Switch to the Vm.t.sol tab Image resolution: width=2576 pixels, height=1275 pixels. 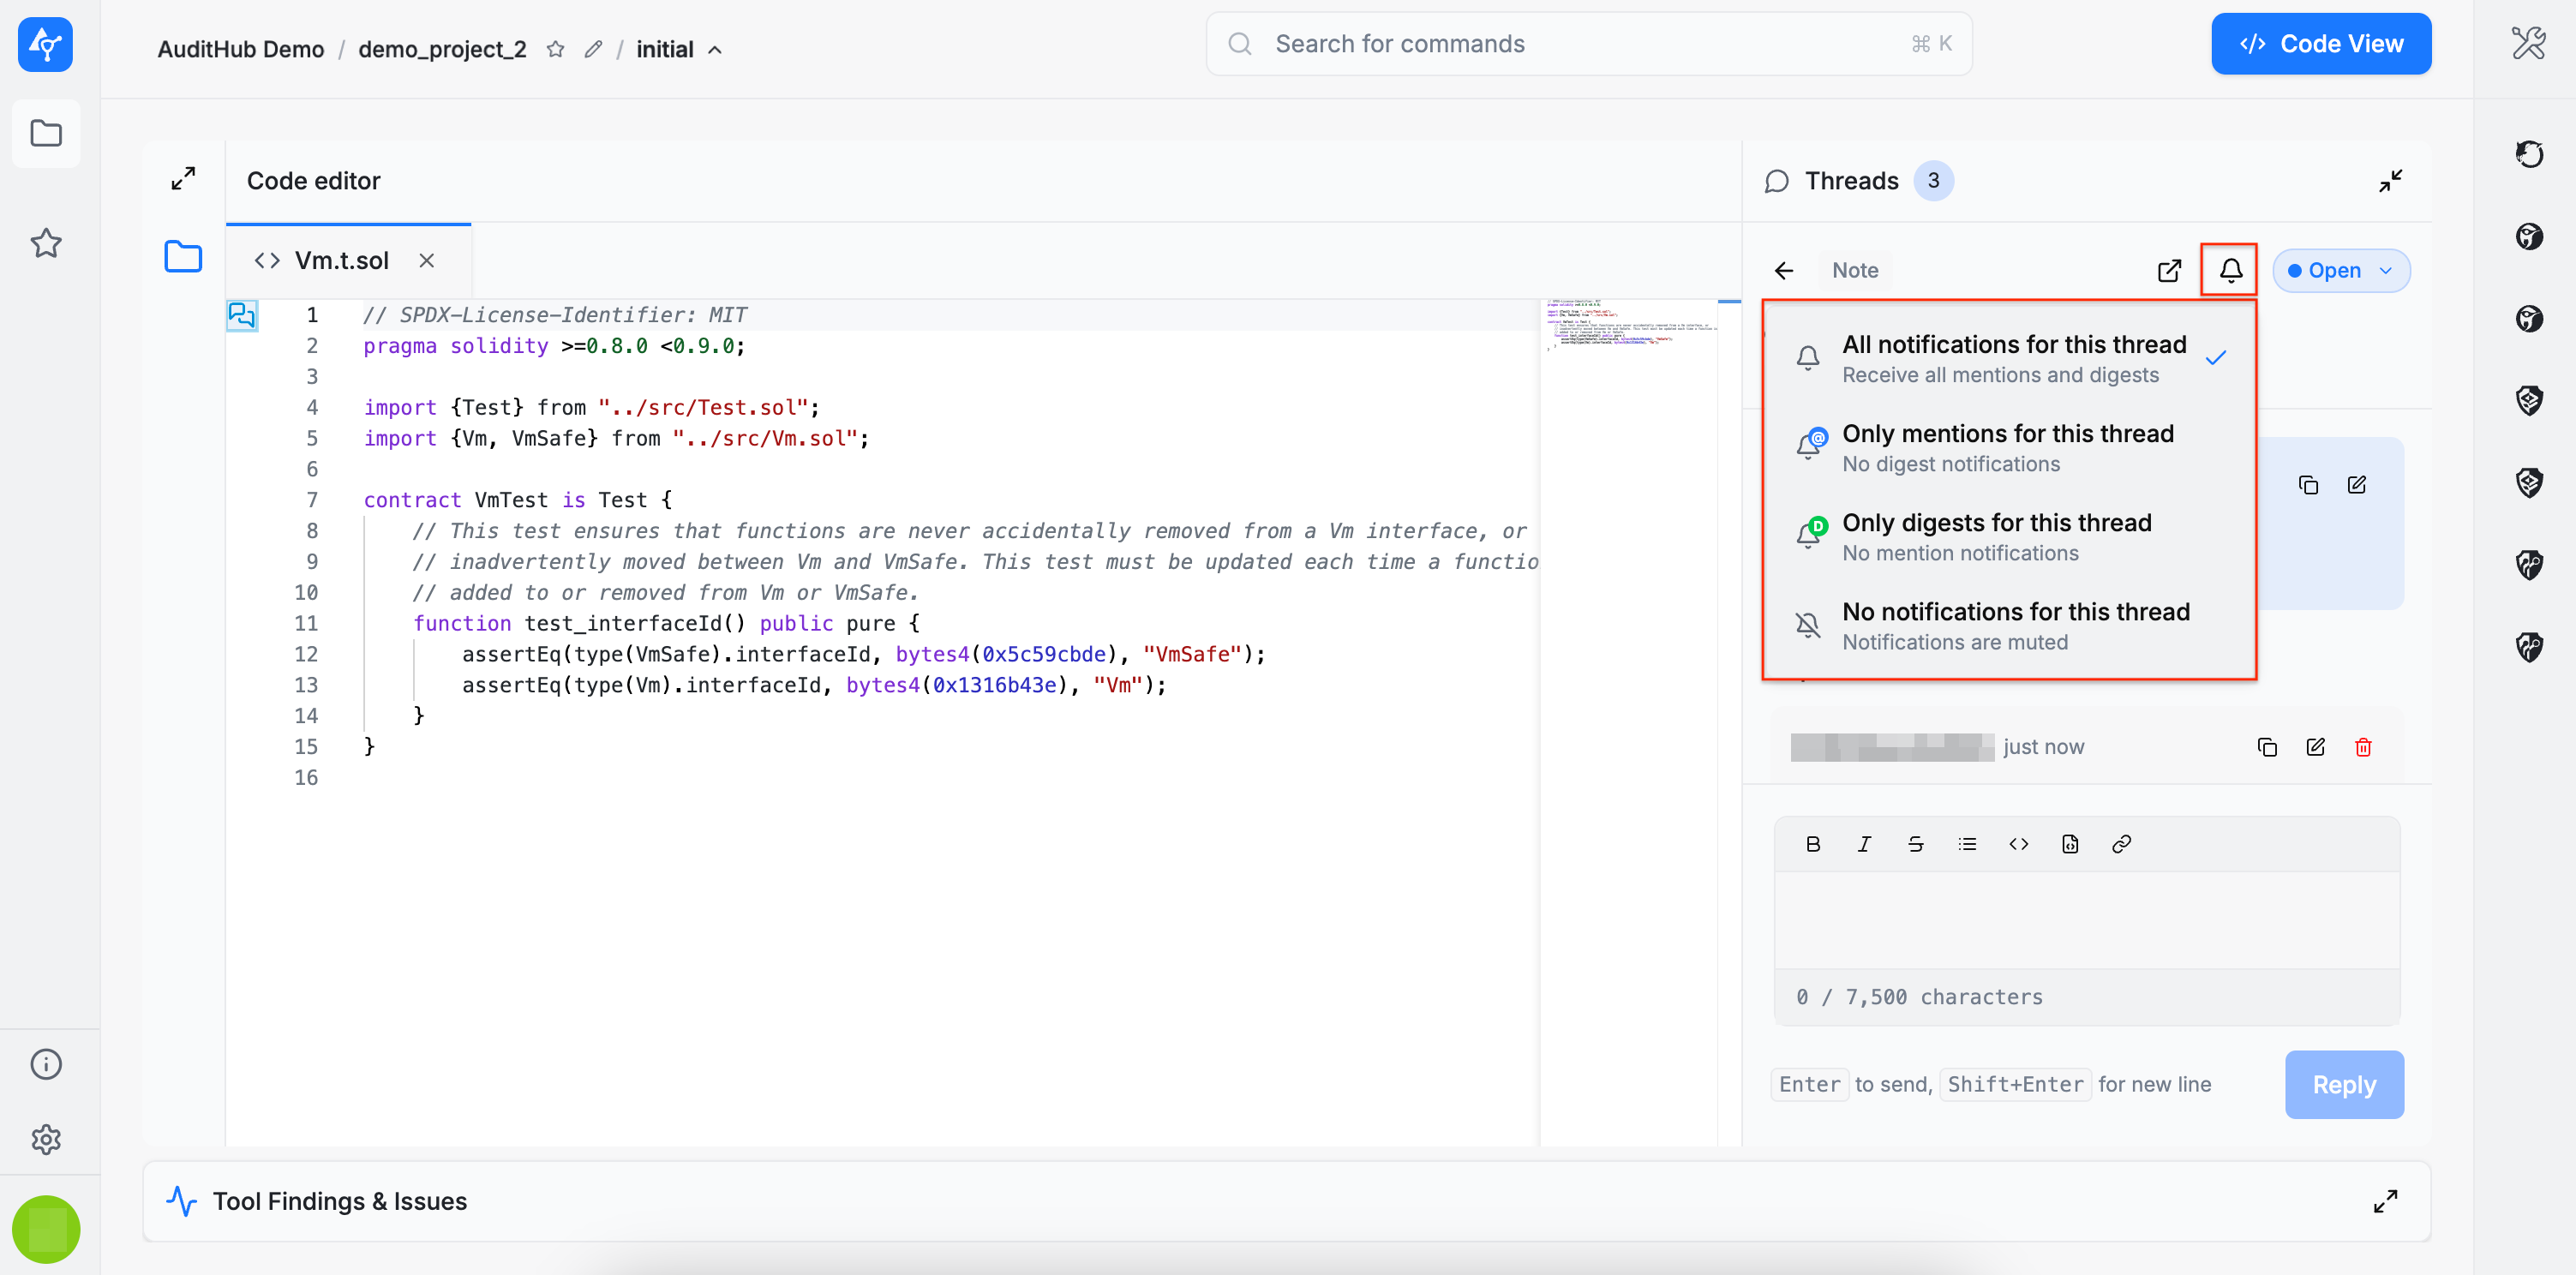click(340, 261)
